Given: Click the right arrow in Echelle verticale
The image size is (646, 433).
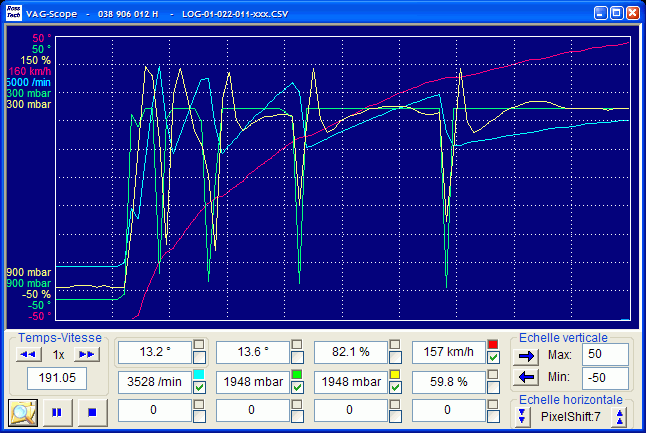Looking at the screenshot, I should point(527,355).
